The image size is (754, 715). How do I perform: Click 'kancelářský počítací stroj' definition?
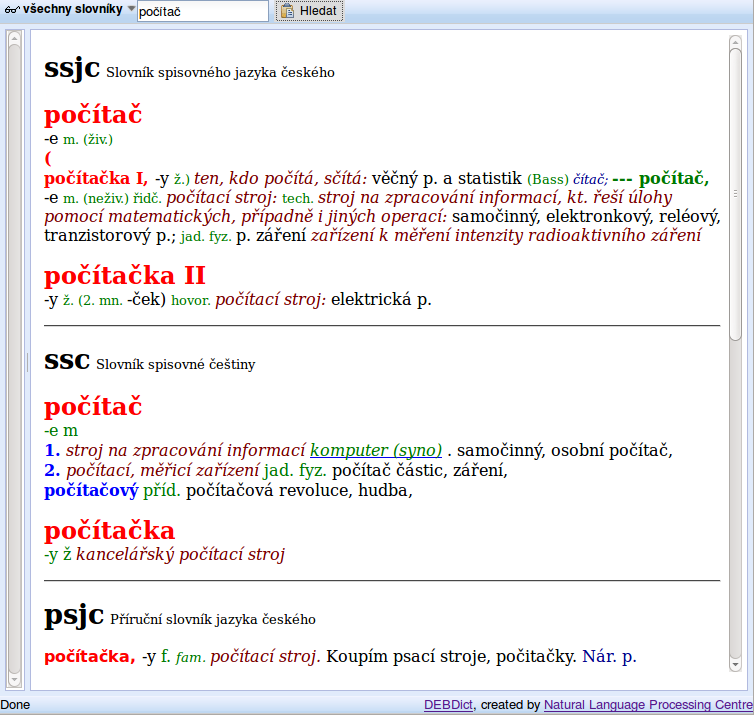pos(181,554)
